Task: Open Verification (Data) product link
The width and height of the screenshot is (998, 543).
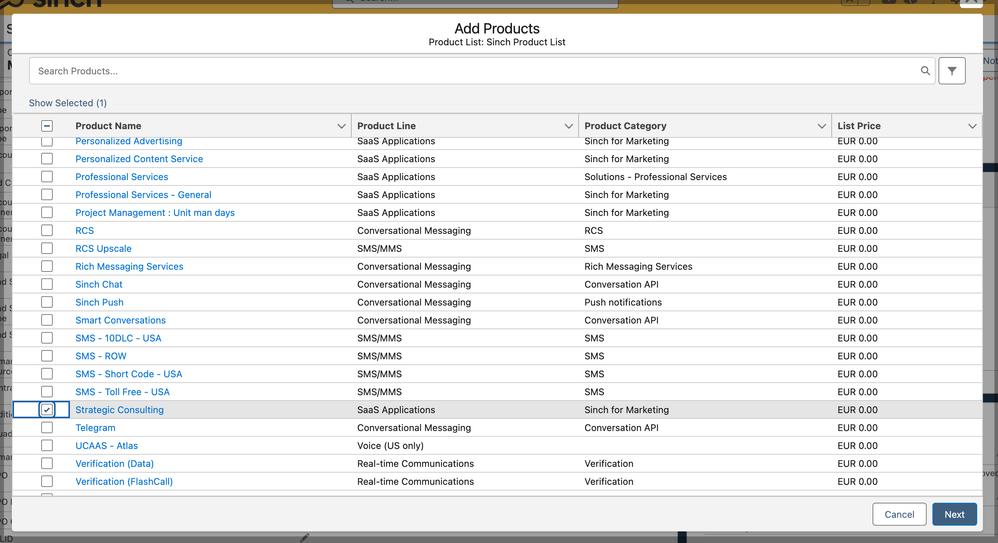Action: (115, 463)
